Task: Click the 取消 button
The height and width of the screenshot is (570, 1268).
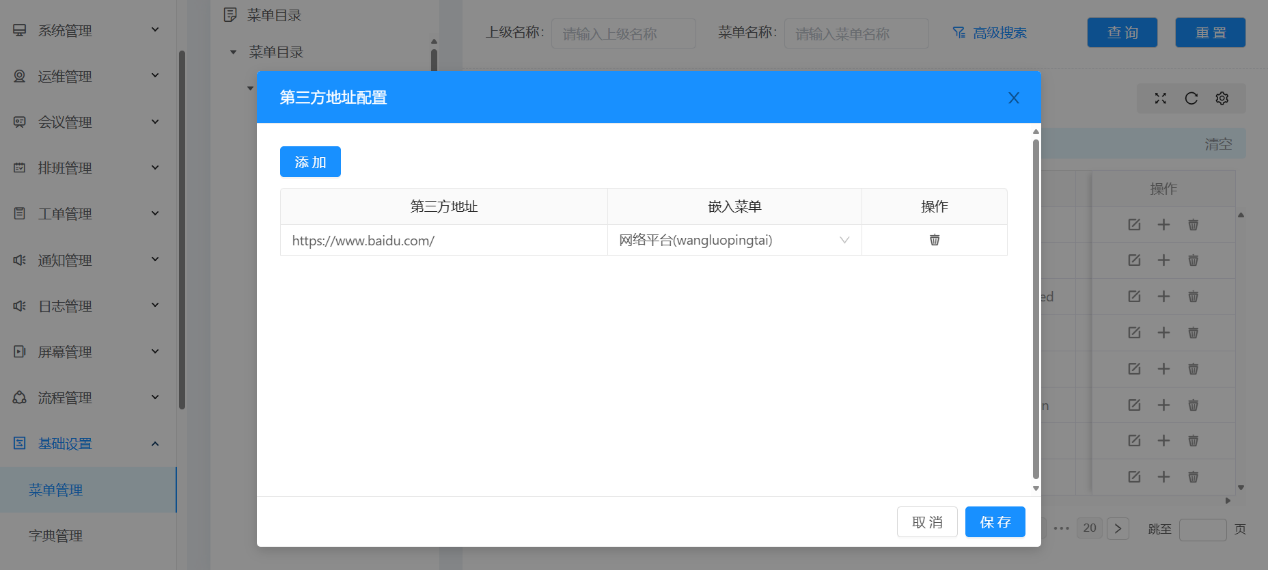Action: pos(926,522)
